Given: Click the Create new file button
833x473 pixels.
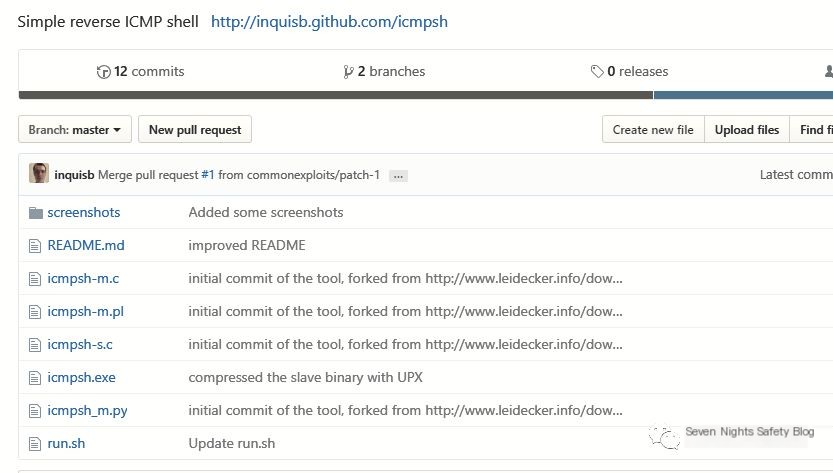Looking at the screenshot, I should point(653,130).
